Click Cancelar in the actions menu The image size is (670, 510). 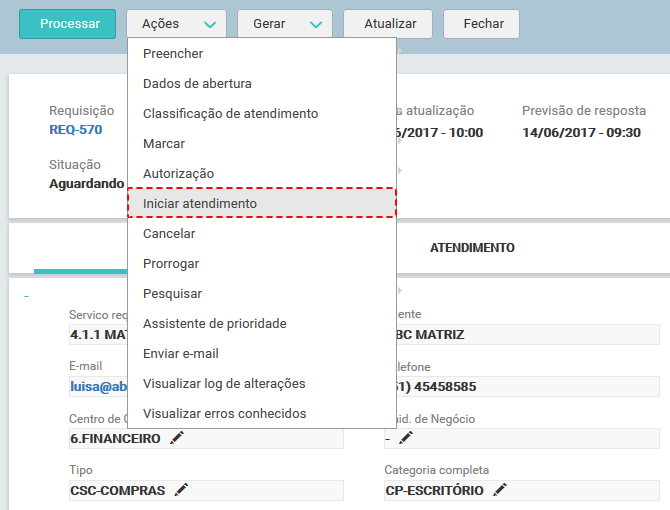click(x=262, y=234)
